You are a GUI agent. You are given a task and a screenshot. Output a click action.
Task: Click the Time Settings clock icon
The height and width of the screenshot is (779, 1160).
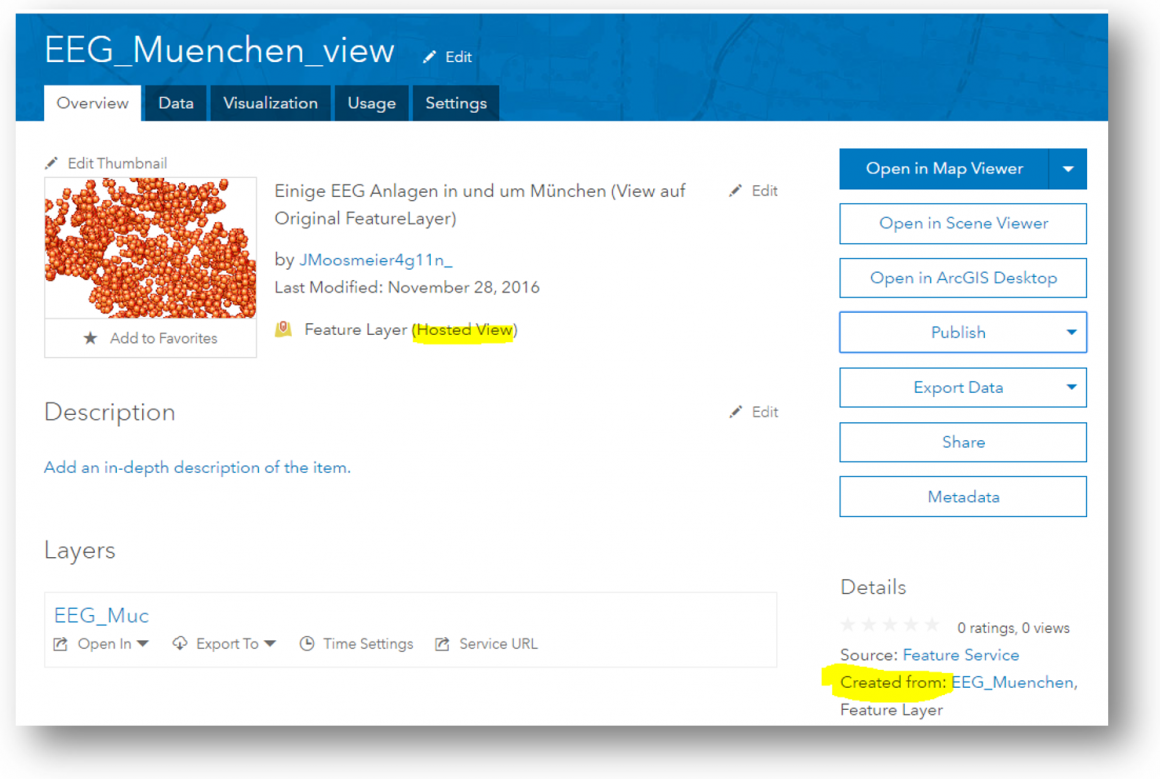[306, 644]
